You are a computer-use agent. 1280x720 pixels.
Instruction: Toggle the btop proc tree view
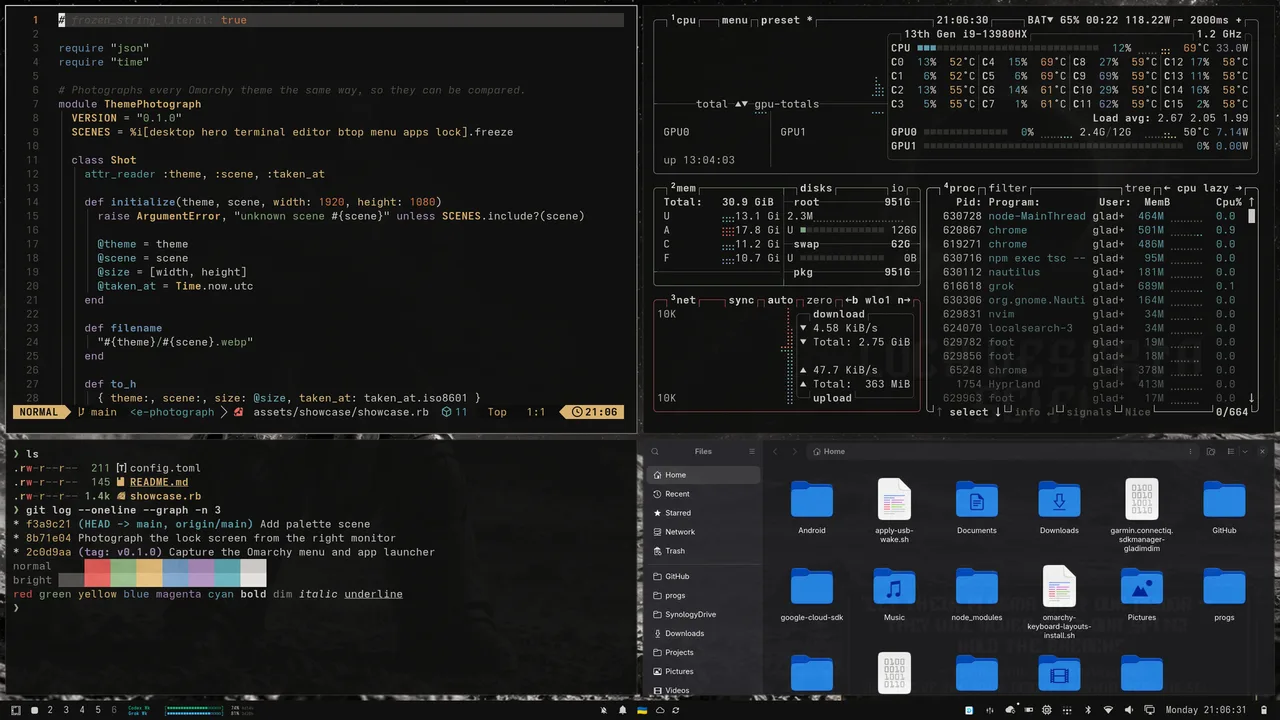[x=1137, y=188]
